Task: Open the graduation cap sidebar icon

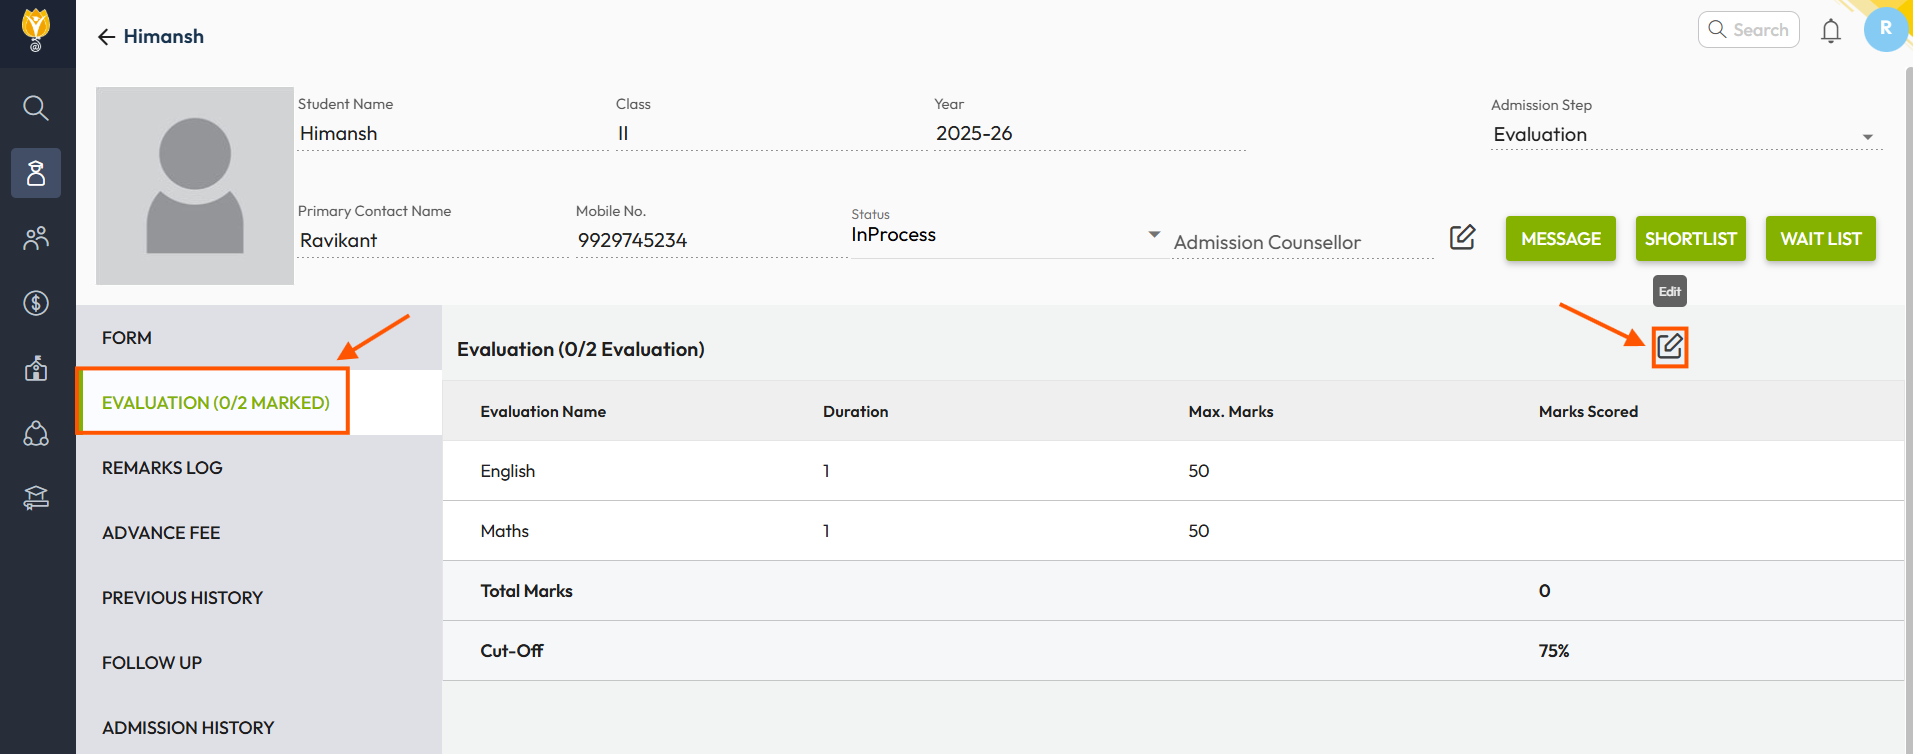Action: coord(36,498)
